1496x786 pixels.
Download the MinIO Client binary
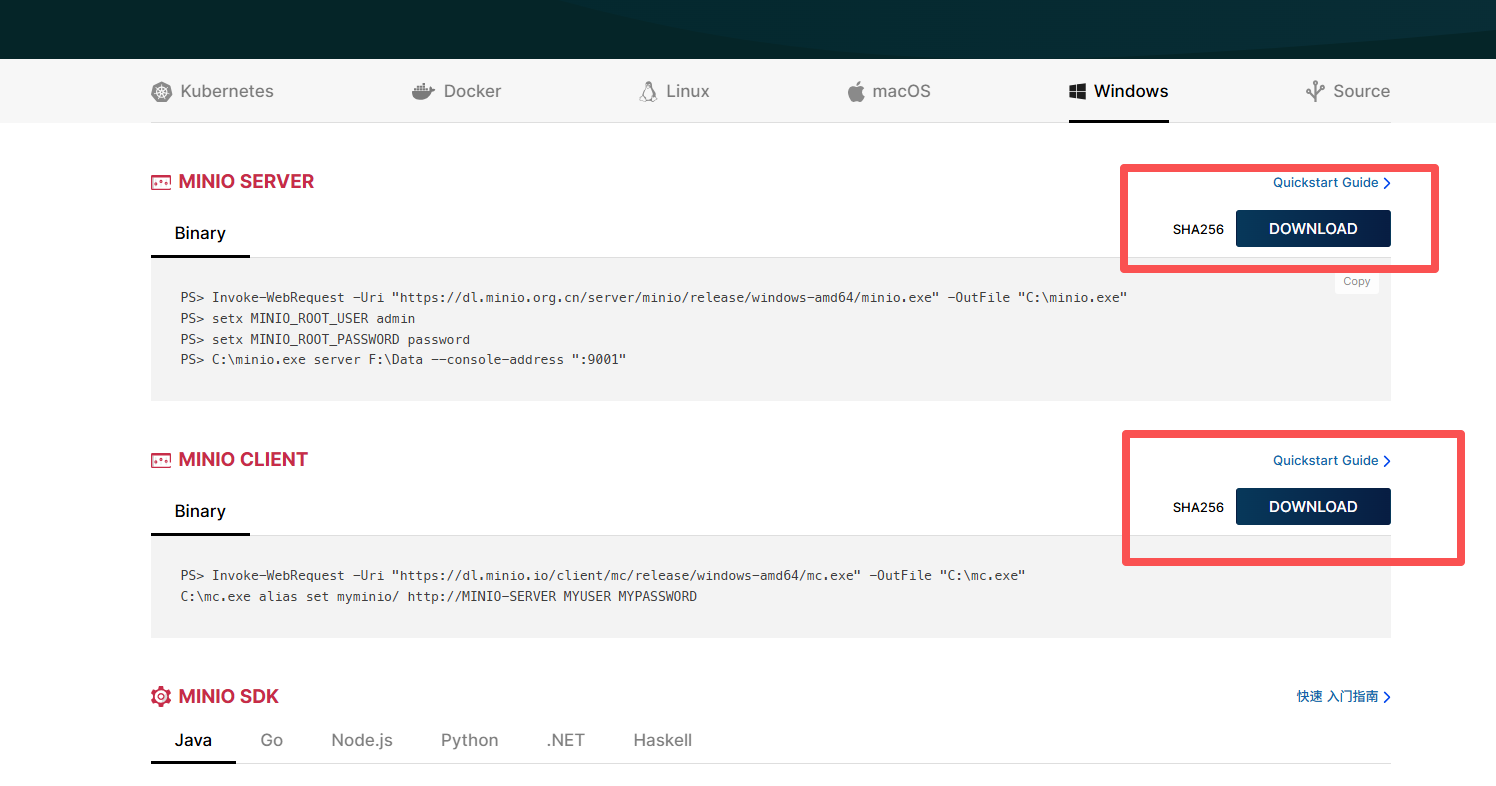[1313, 507]
